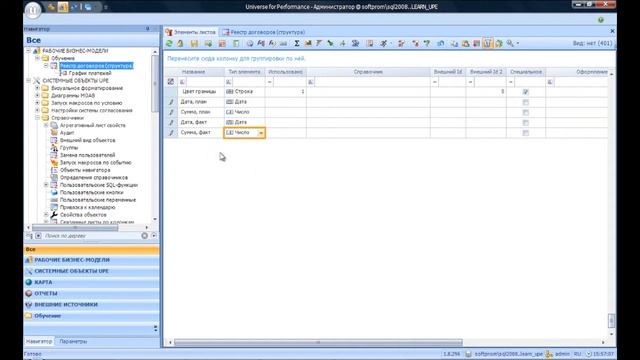640x360 pixels.
Task: Click the pencil icon for Сумма, факт row
Action: [171, 133]
